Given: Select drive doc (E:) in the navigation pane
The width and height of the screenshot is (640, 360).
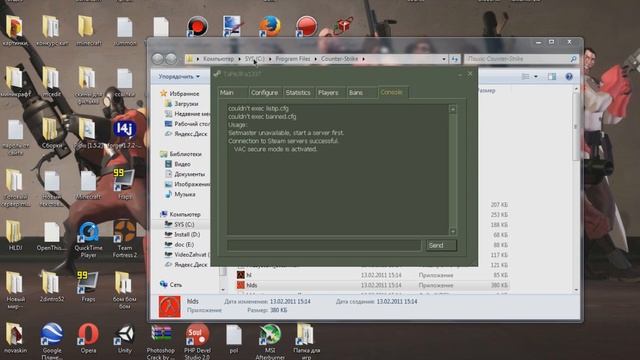Looking at the screenshot, I should [x=179, y=244].
